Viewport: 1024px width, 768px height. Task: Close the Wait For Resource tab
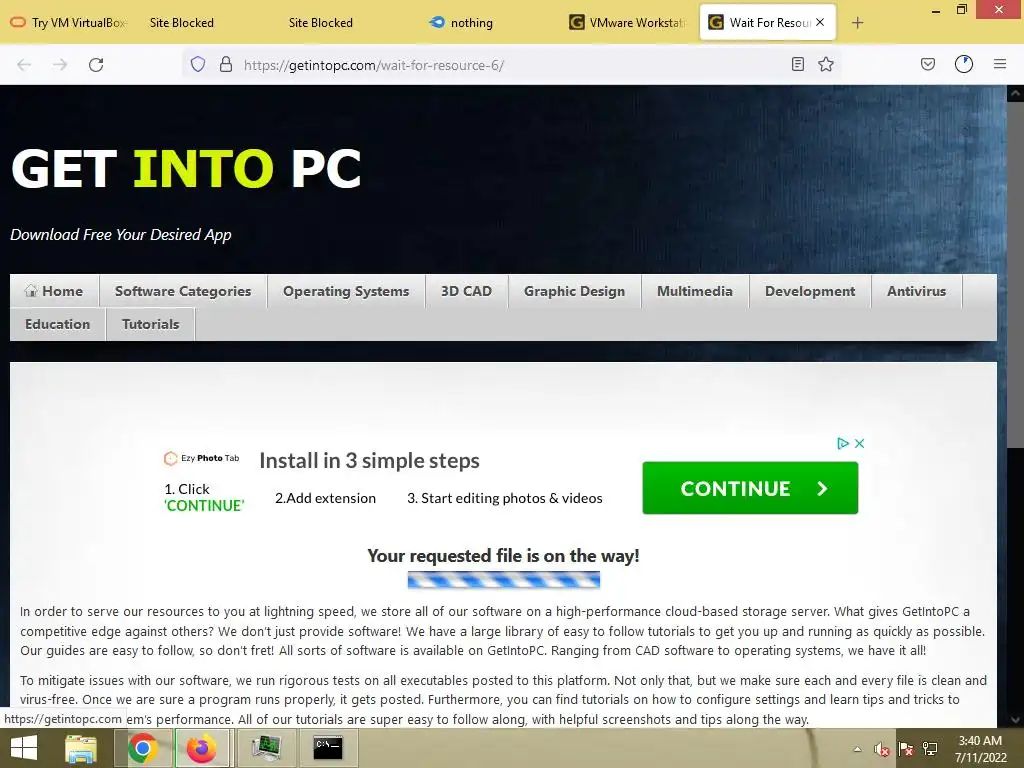[x=820, y=22]
